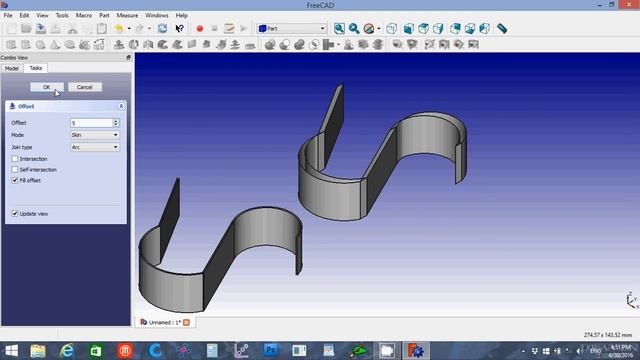
Task: Collapse the Offset task panel
Action: 121,106
